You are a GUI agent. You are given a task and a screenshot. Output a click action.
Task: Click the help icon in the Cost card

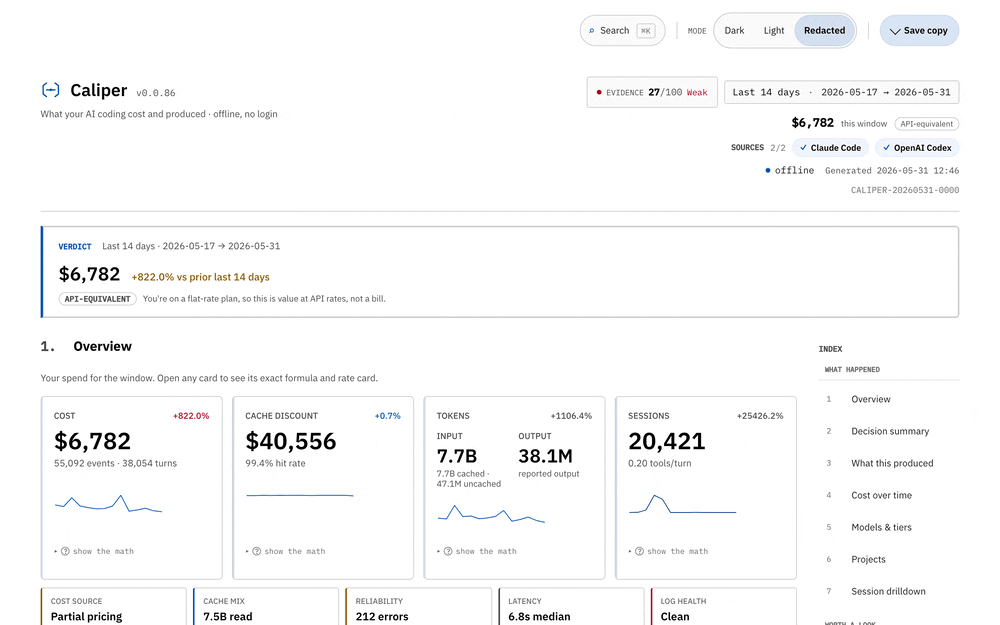(x=65, y=551)
